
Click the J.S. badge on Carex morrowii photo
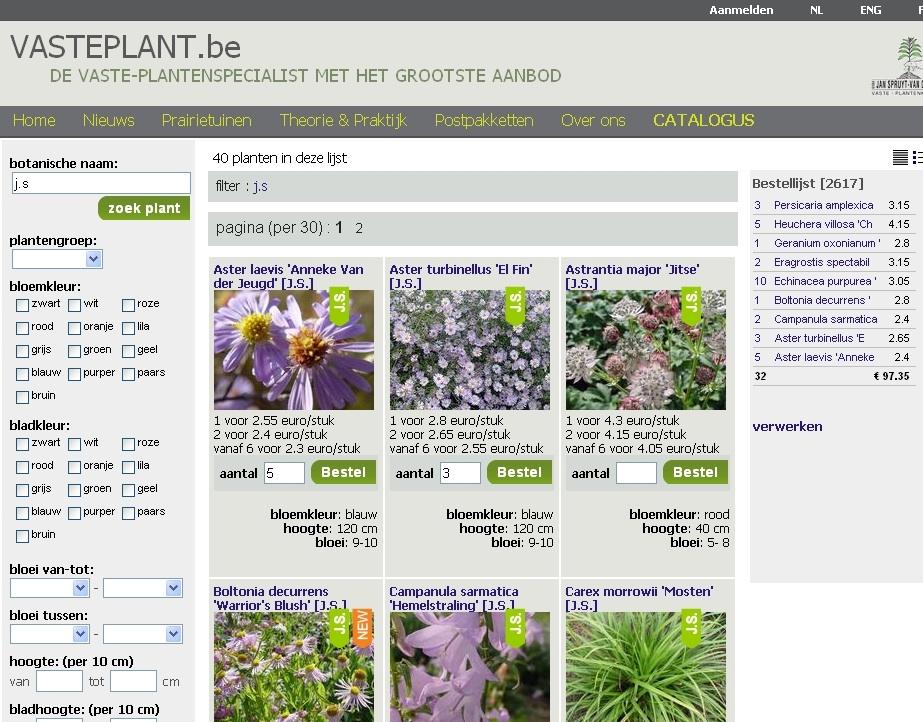point(691,627)
